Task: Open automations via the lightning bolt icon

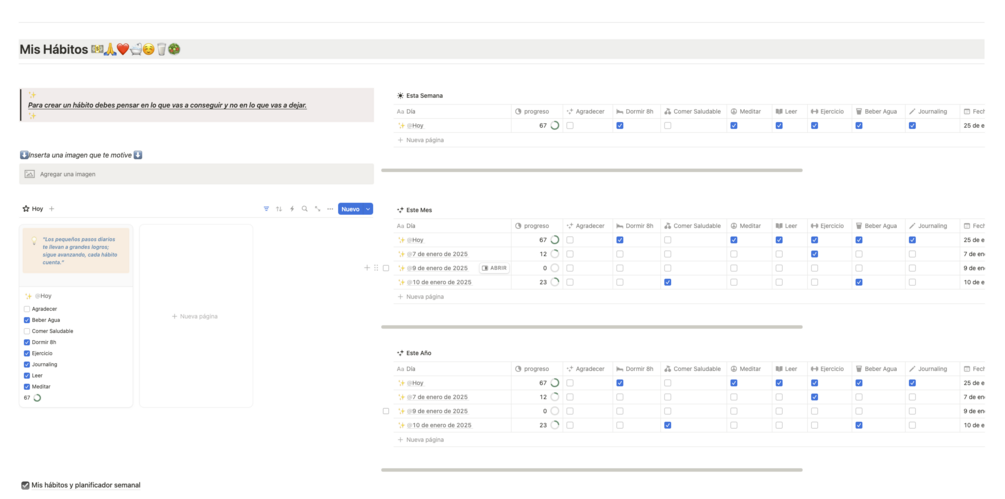Action: pos(292,209)
